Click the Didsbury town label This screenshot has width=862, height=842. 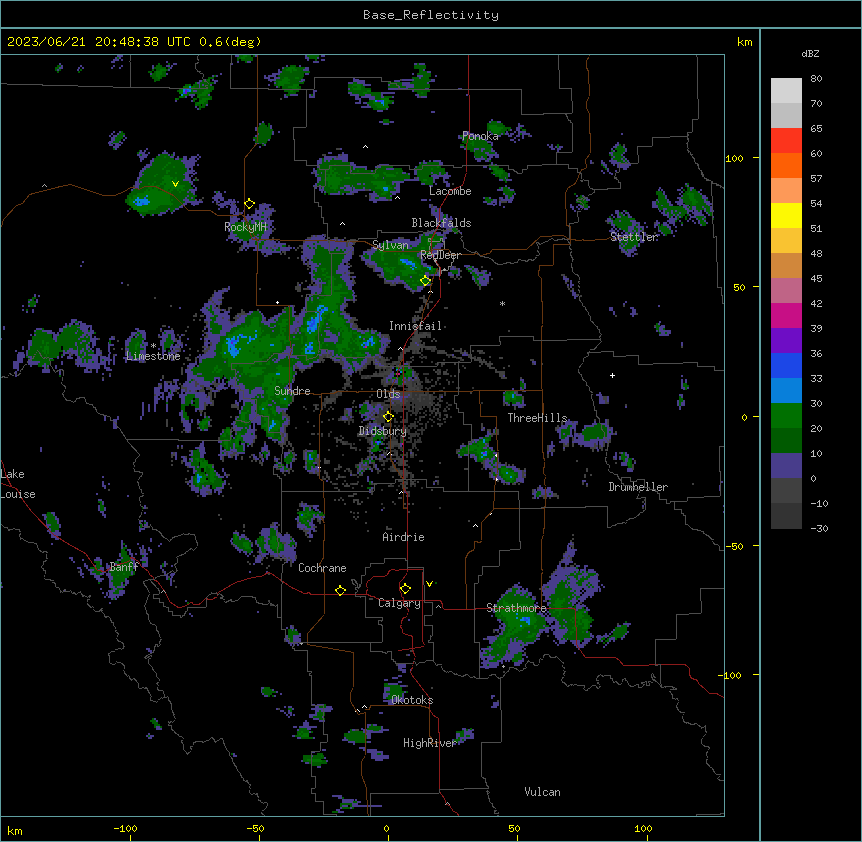[383, 431]
